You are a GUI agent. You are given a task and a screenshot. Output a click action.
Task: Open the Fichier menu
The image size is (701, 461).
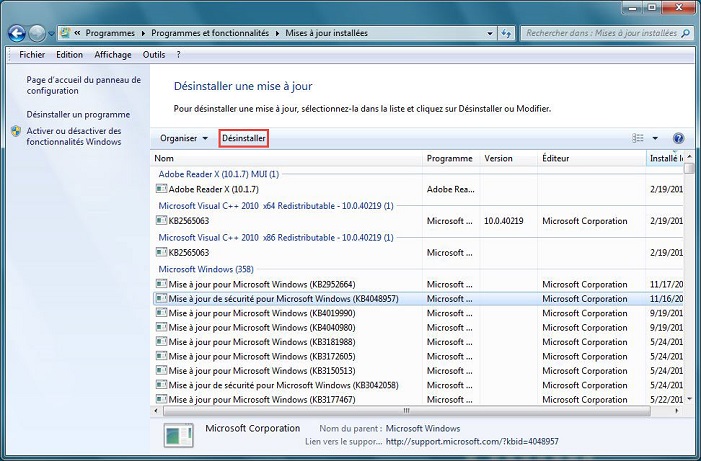(x=32, y=55)
